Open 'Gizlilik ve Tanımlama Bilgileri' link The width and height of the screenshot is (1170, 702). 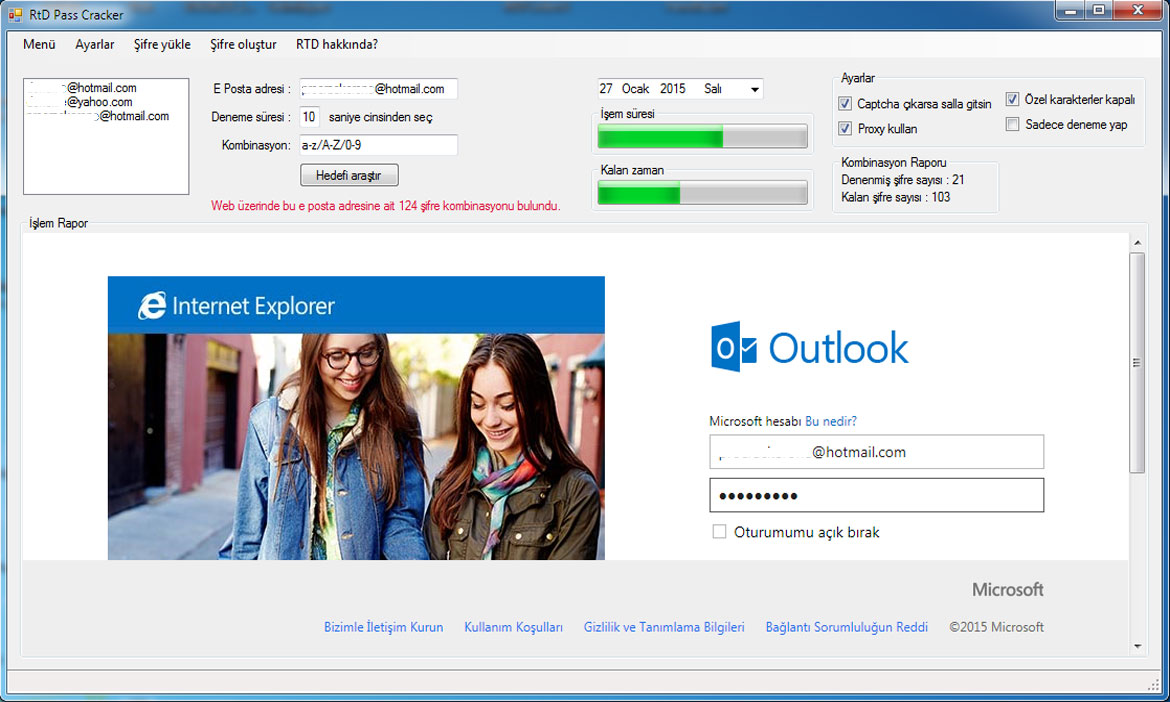664,627
